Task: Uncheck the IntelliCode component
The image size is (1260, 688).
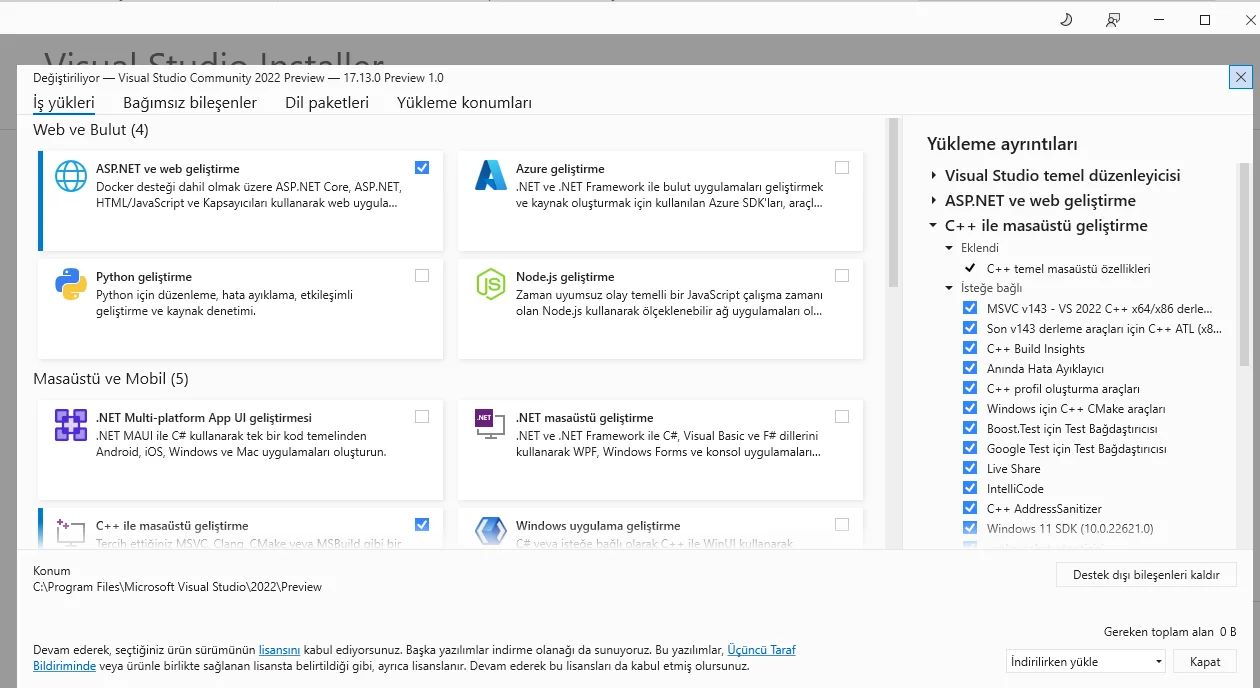Action: pos(970,488)
